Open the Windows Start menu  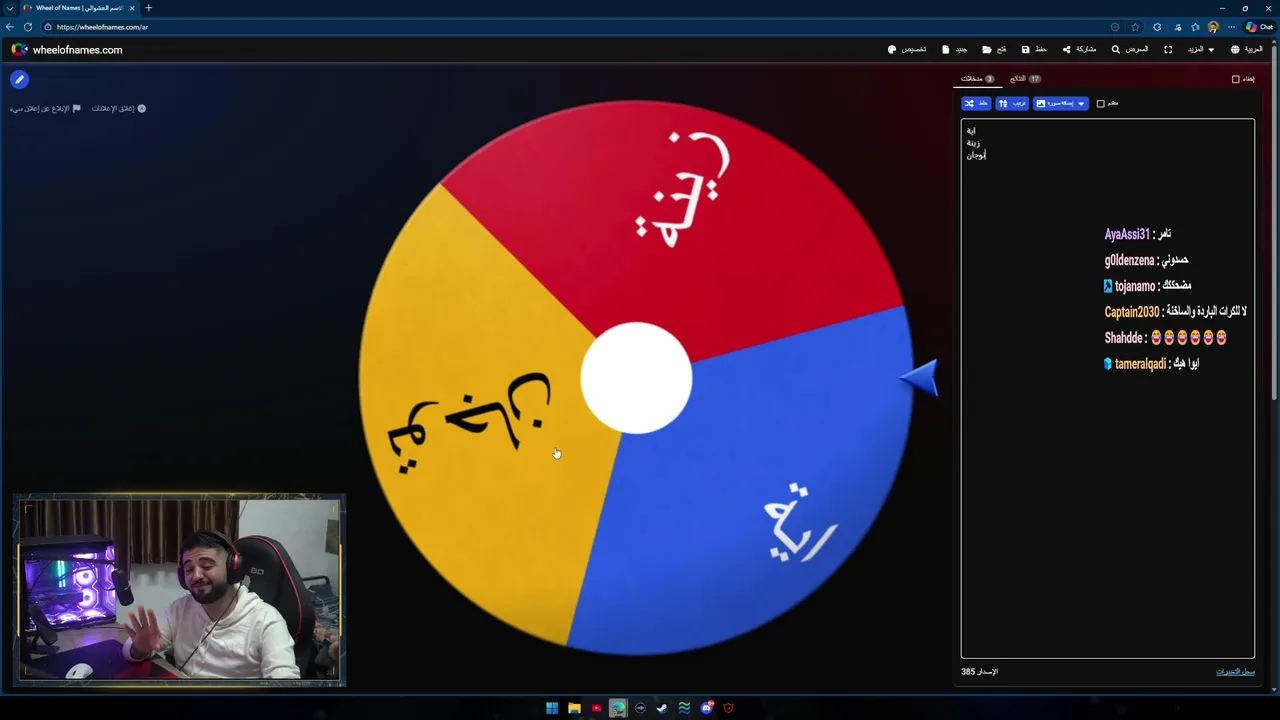(552, 708)
